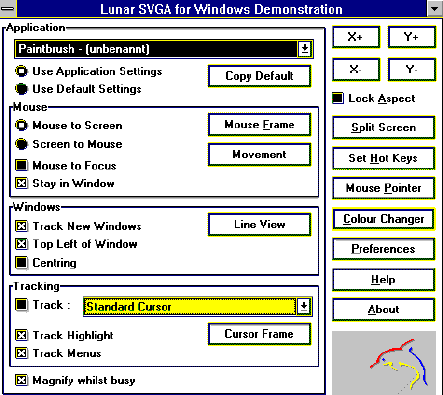This screenshot has height=395, width=443.
Task: Expand the Standard Cursor dropdown arrow
Action: [x=304, y=306]
